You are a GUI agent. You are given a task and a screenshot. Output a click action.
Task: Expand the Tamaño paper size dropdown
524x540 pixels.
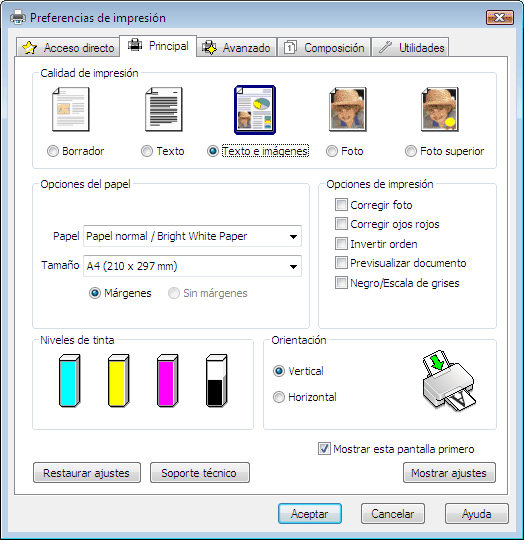pyautogui.click(x=192, y=266)
